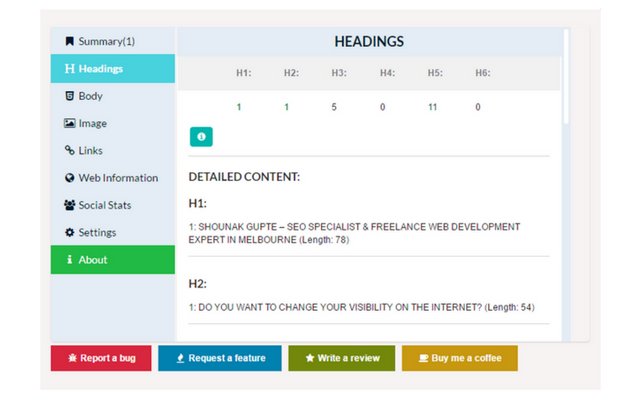Click the Report a bug button
Image resolution: width=640 pixels, height=400 pixels.
[x=101, y=358]
